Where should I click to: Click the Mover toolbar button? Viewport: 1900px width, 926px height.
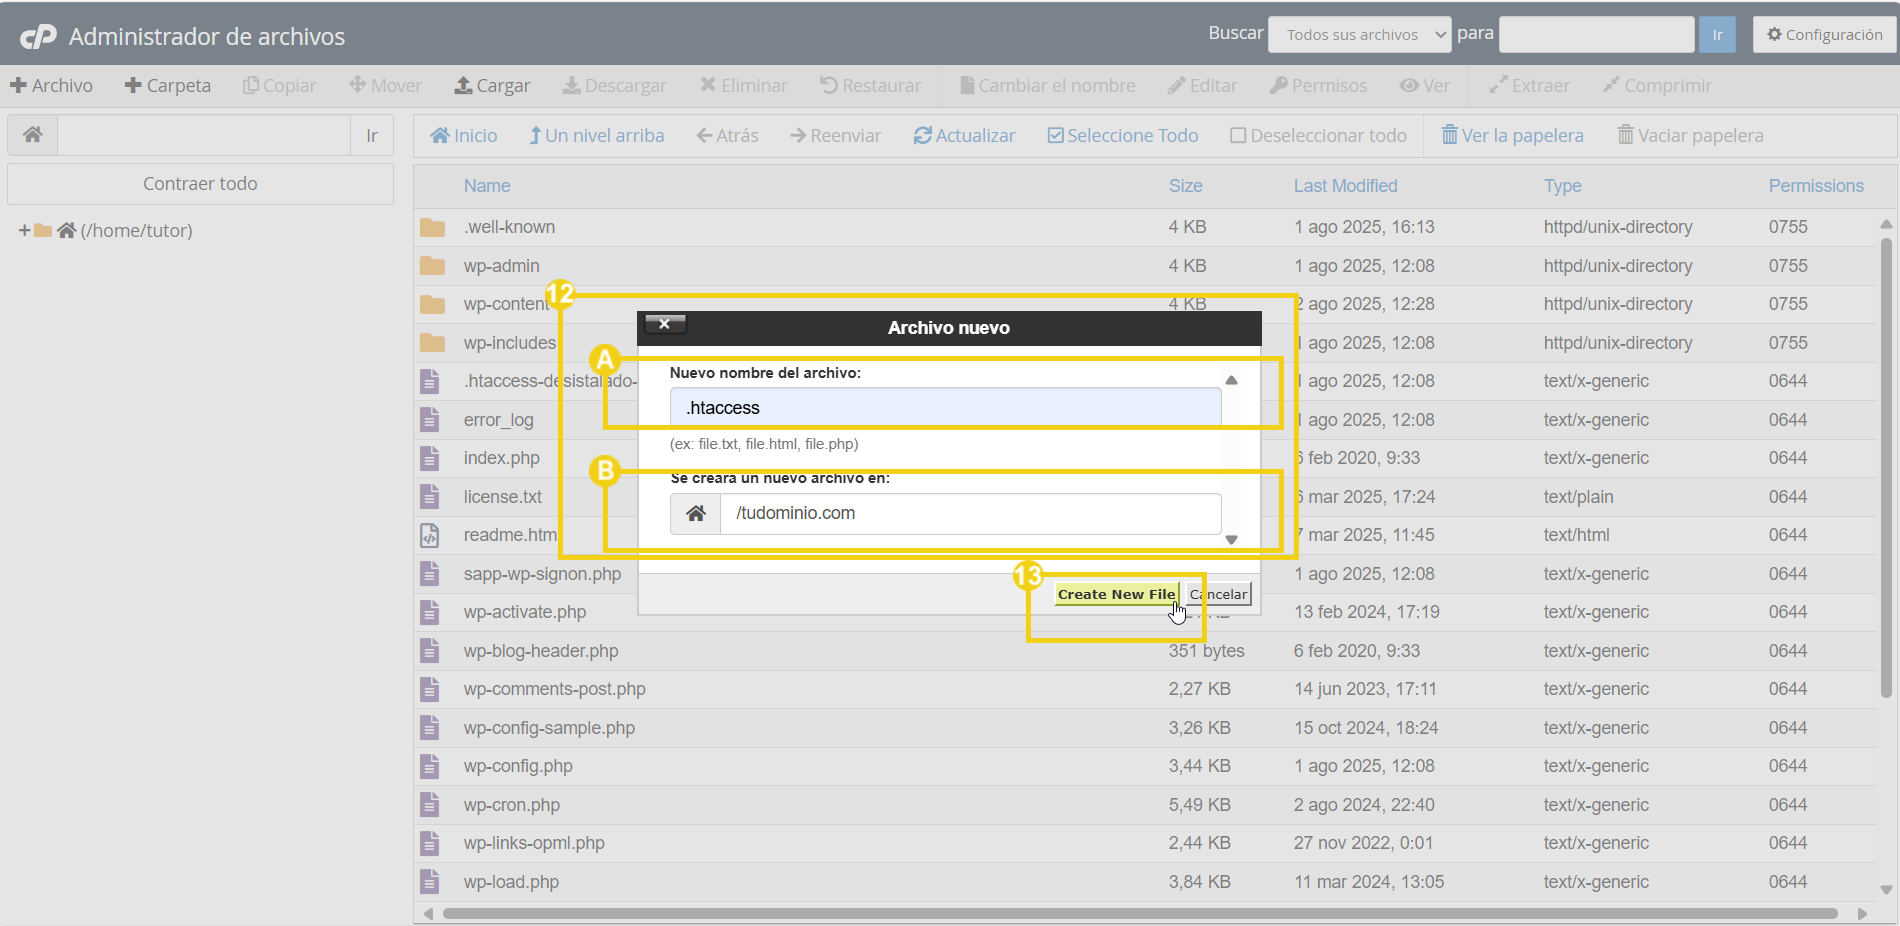tap(386, 86)
